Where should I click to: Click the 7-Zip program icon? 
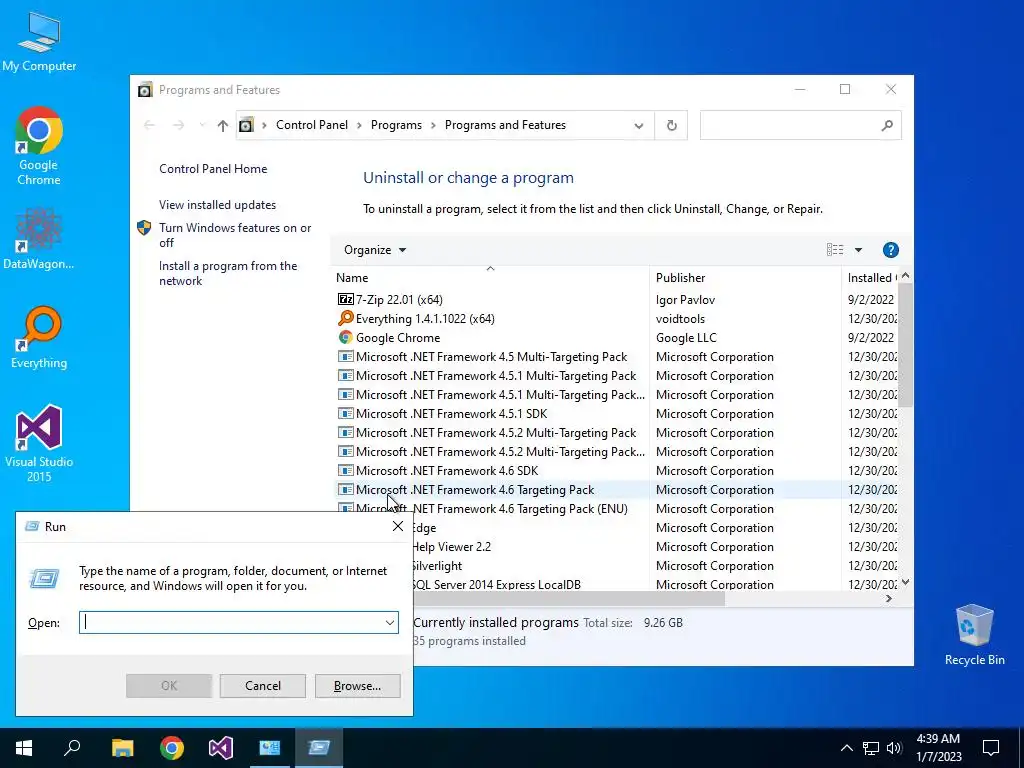(345, 299)
